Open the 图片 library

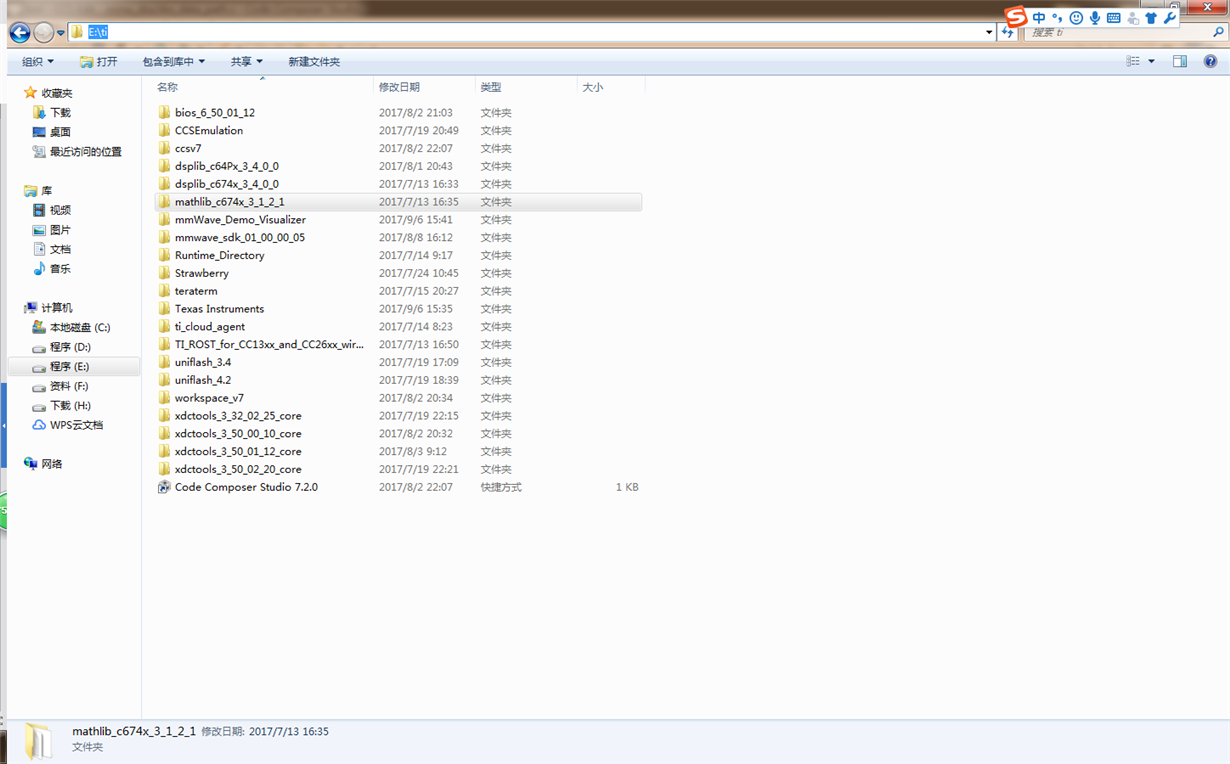(x=61, y=230)
